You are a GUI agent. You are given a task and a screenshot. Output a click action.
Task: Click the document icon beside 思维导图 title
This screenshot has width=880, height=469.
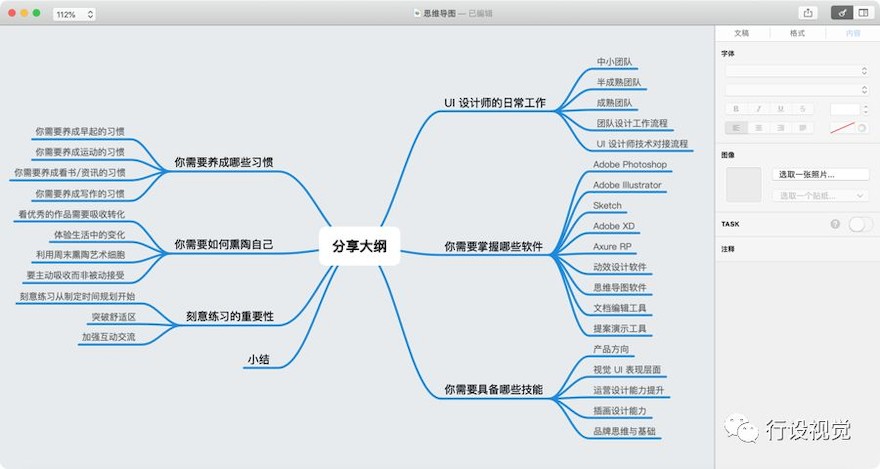pos(417,13)
